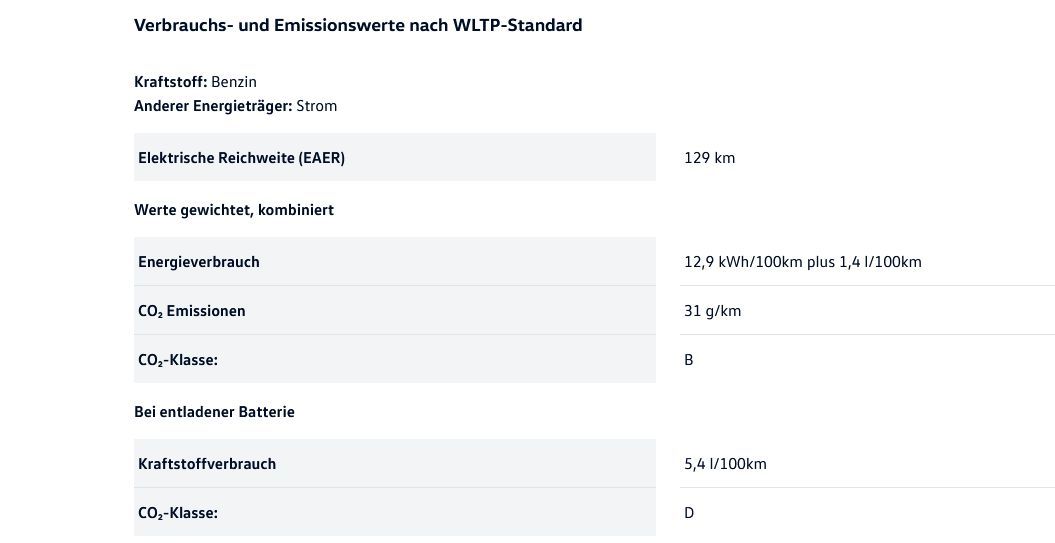Click the "Werte gewichtet, kombiniert" subheading
1055x543 pixels.
pos(234,210)
